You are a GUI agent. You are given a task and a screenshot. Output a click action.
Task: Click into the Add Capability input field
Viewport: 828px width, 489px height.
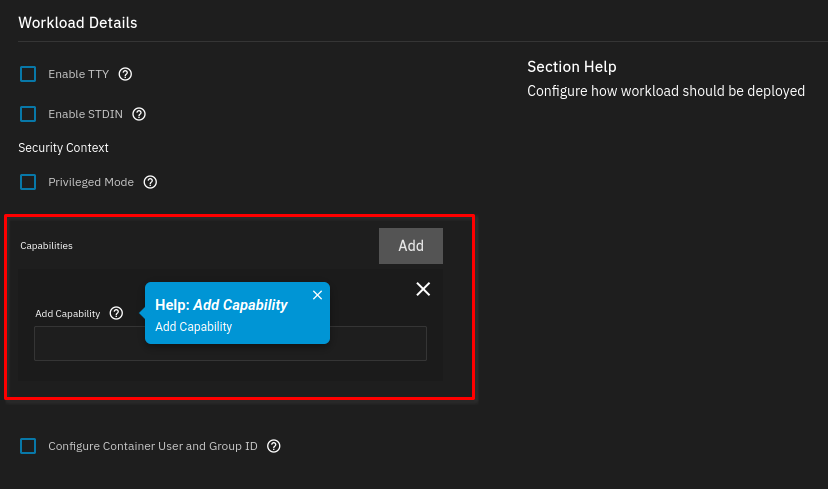[x=230, y=344]
